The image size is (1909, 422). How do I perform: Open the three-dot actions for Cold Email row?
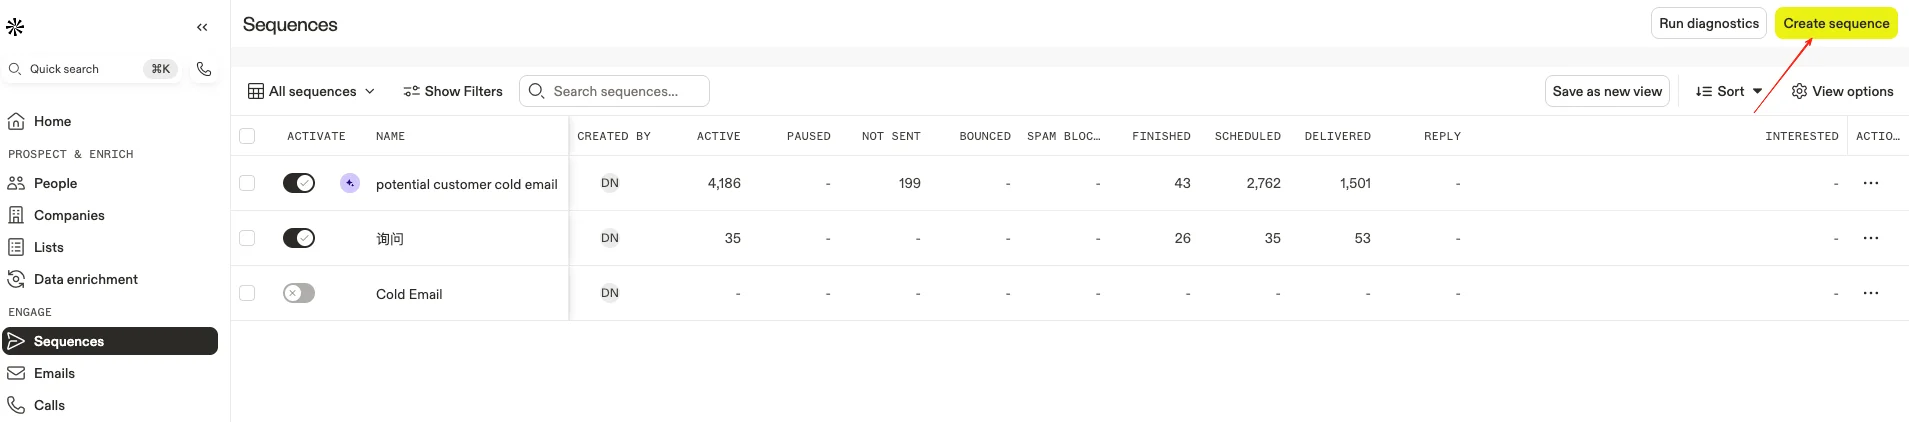(1871, 293)
